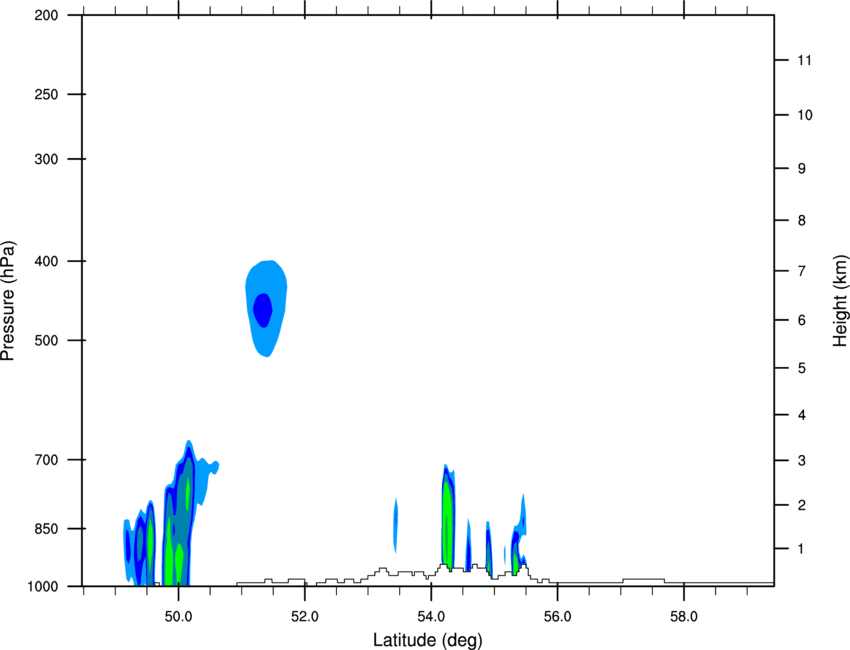Select the 500 pressure tick label
Image resolution: width=850 pixels, height=650 pixels.
tap(46, 340)
